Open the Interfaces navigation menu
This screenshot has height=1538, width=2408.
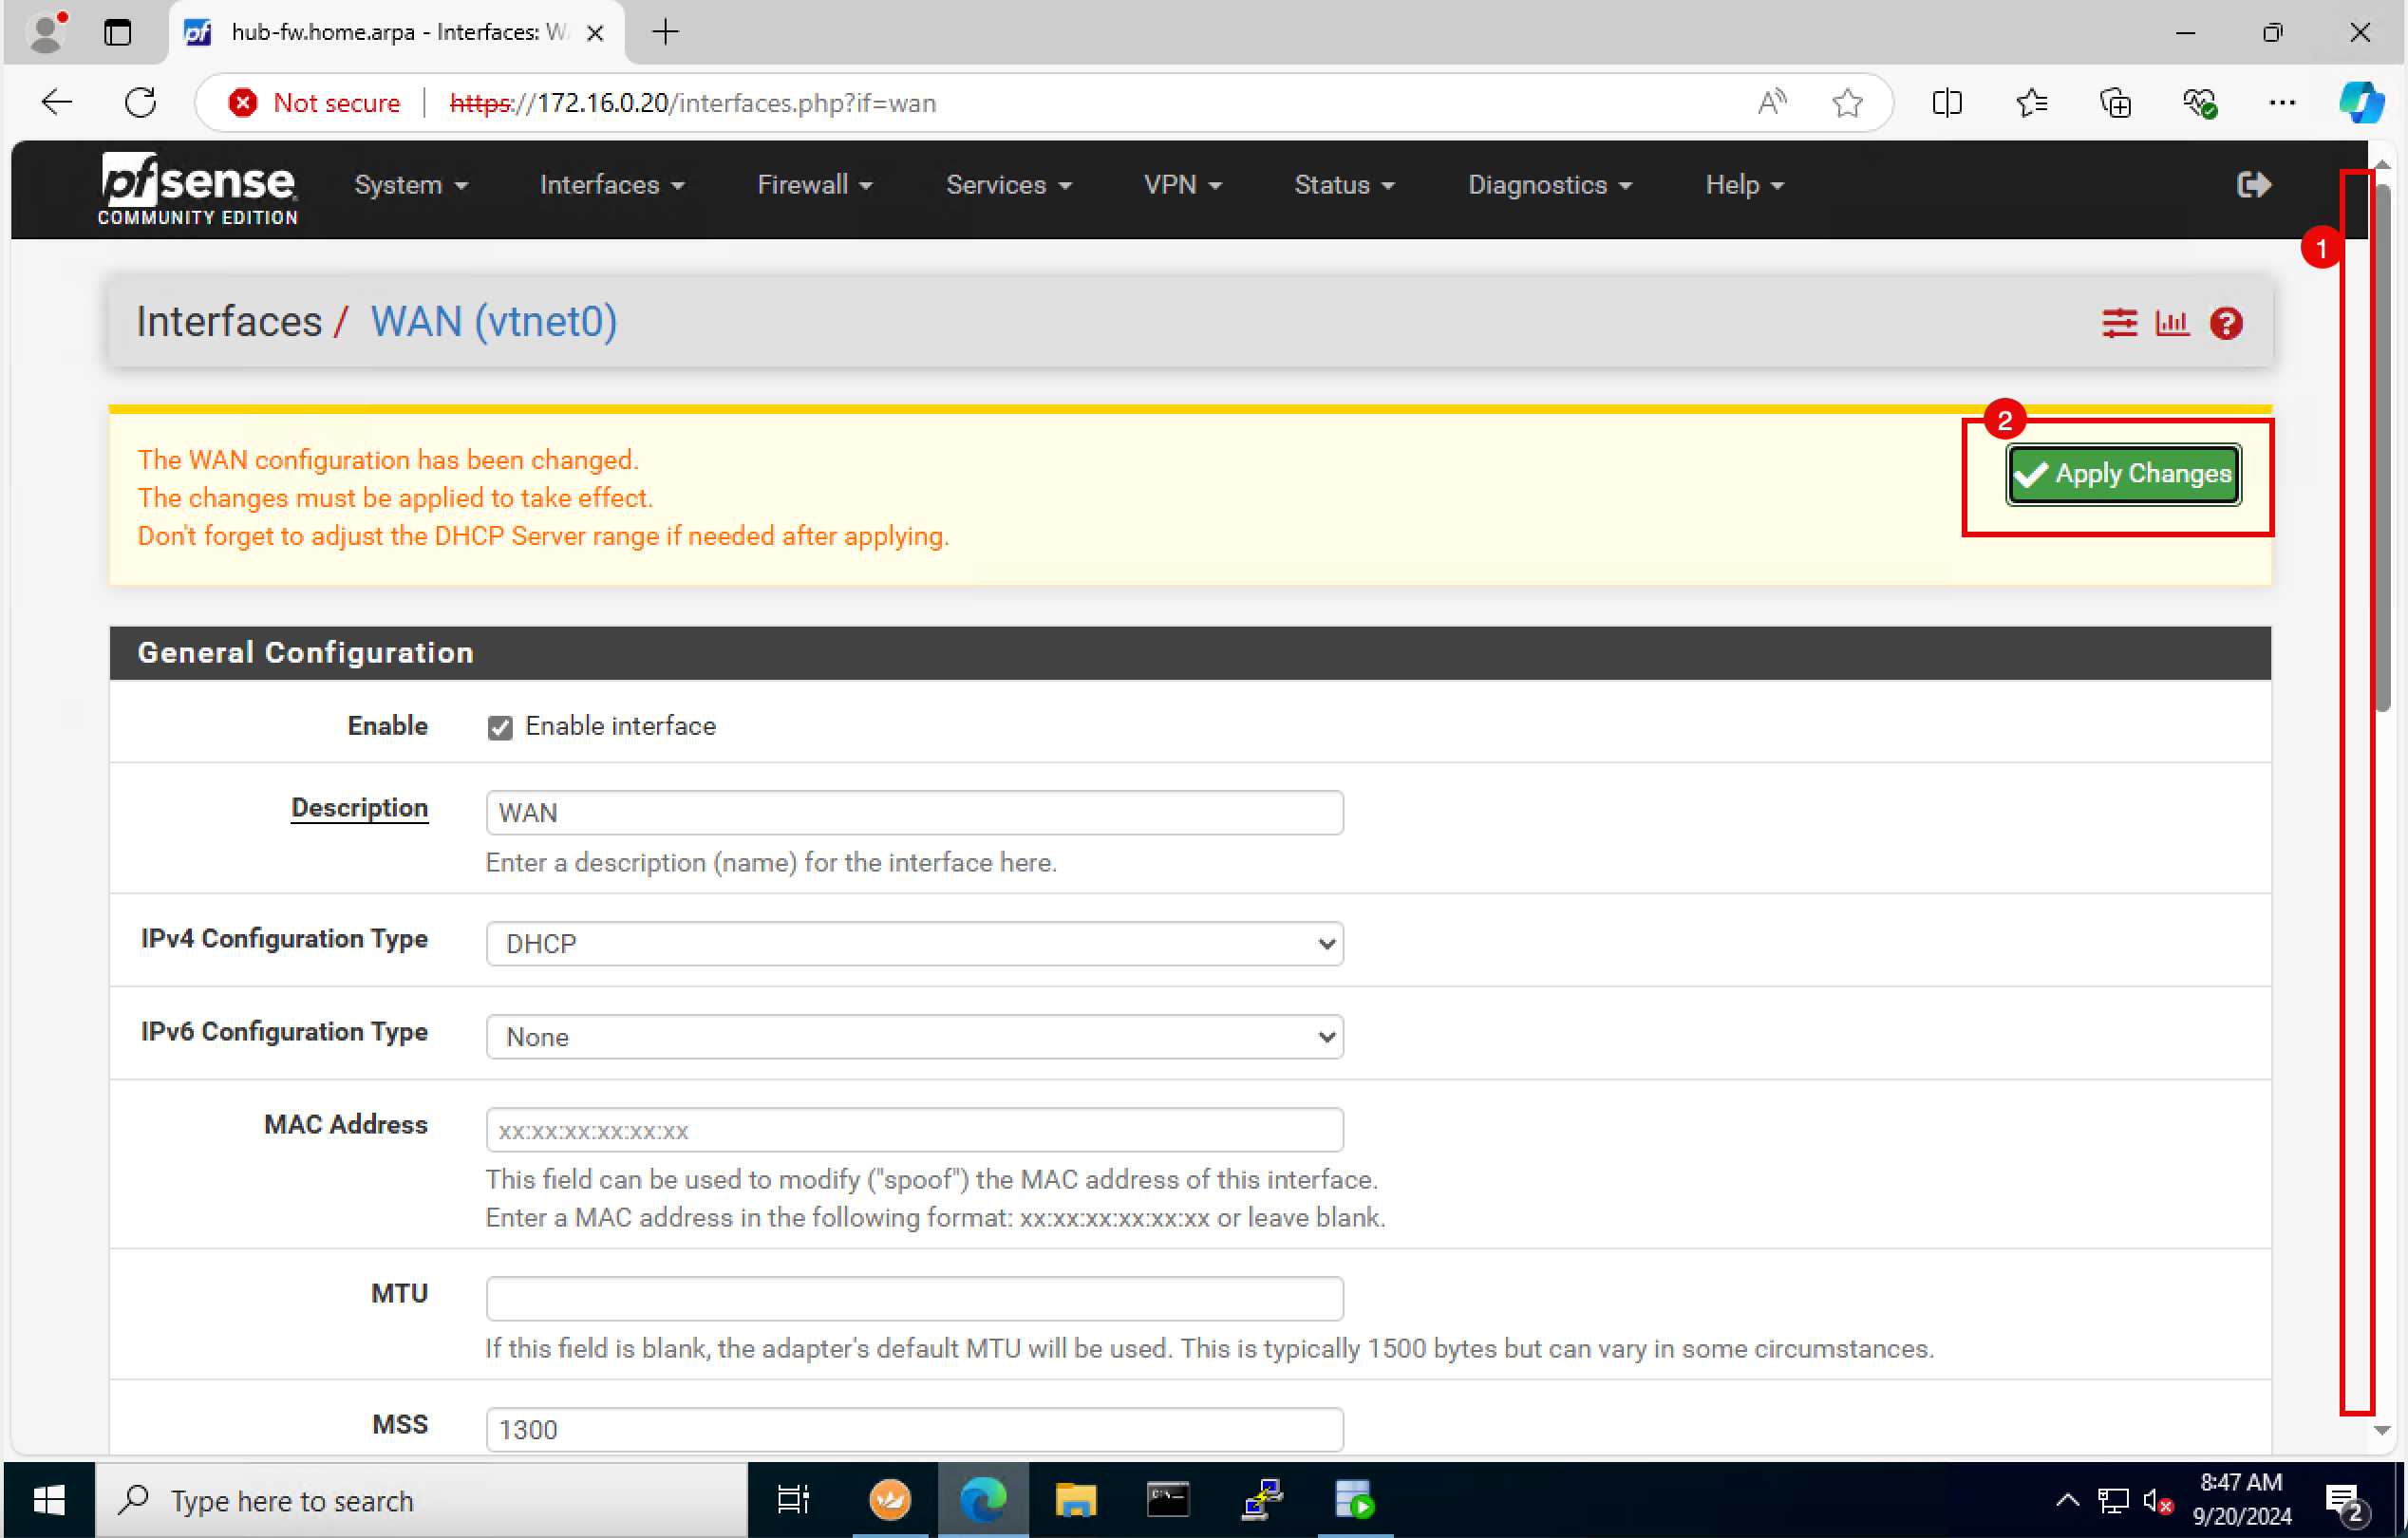pos(611,185)
